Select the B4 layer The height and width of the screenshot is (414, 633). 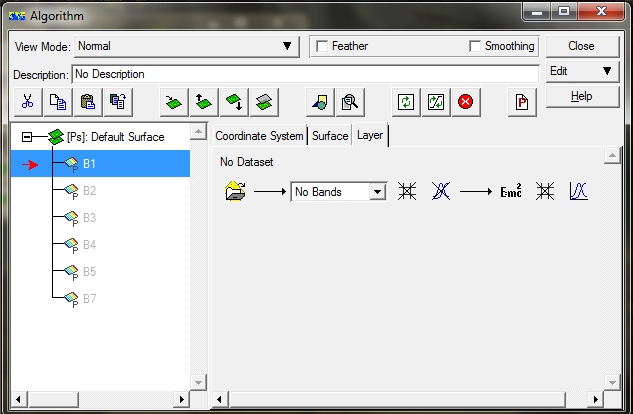89,245
